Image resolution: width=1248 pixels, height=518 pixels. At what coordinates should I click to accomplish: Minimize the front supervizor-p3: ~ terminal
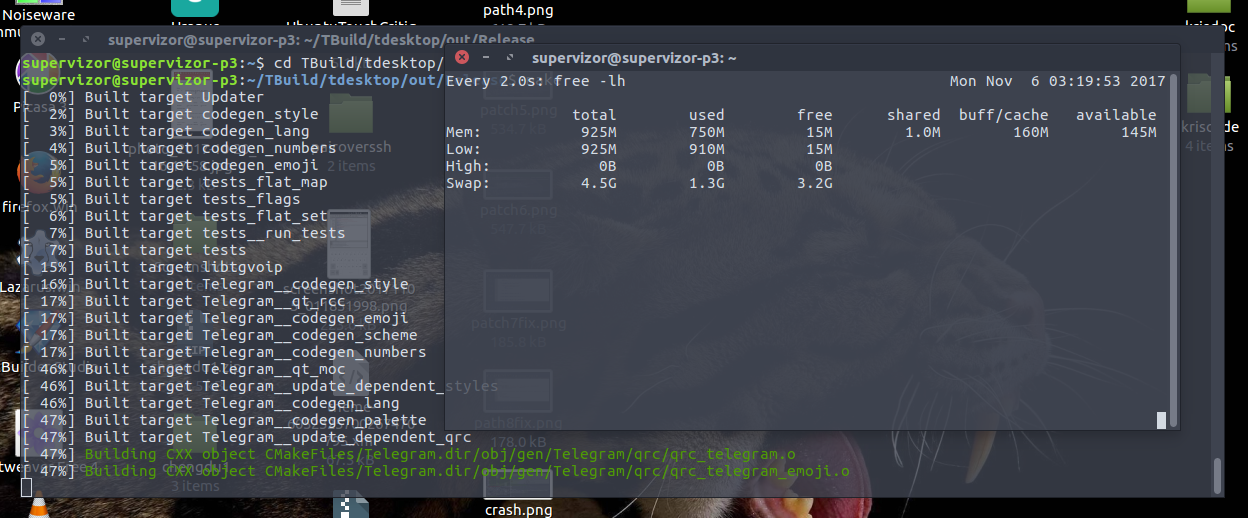click(x=485, y=57)
